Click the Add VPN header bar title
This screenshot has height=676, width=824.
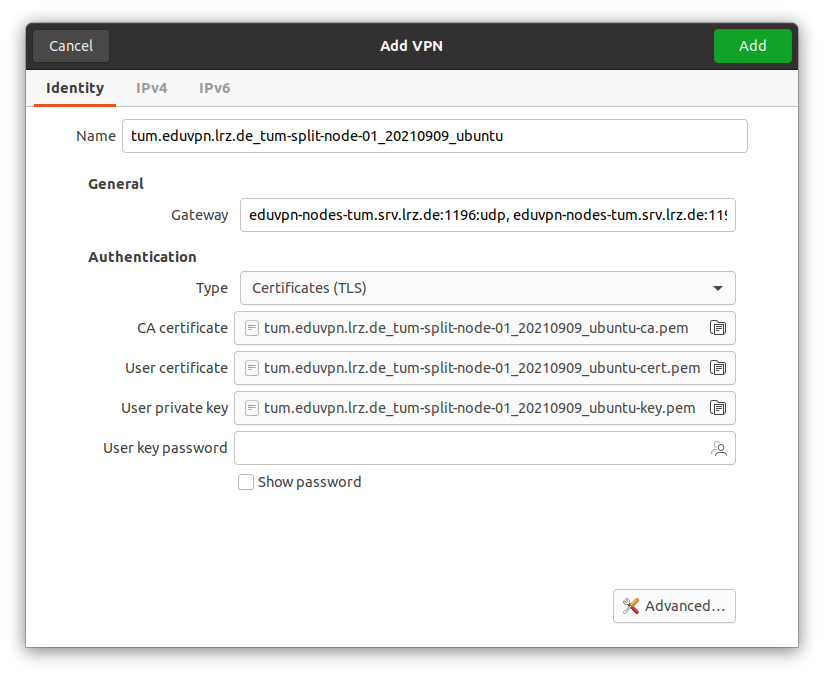[x=411, y=46]
